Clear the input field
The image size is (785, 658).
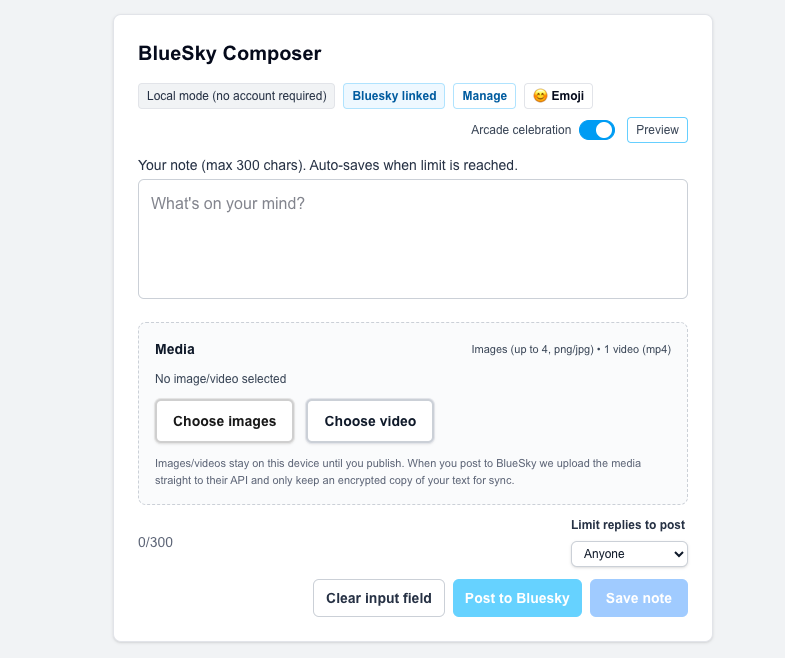point(379,598)
